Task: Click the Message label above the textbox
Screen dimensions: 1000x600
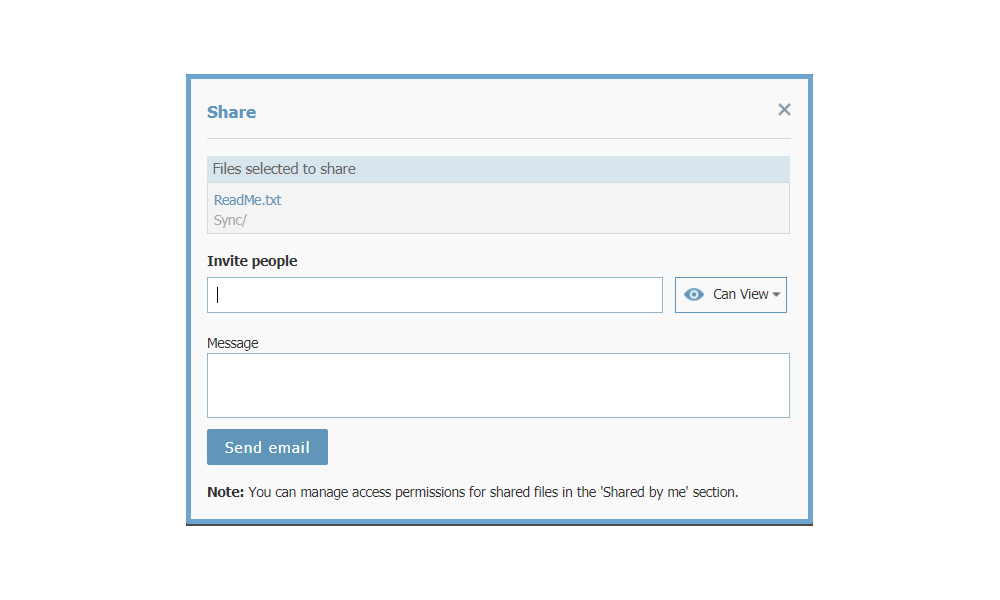Action: (x=233, y=343)
